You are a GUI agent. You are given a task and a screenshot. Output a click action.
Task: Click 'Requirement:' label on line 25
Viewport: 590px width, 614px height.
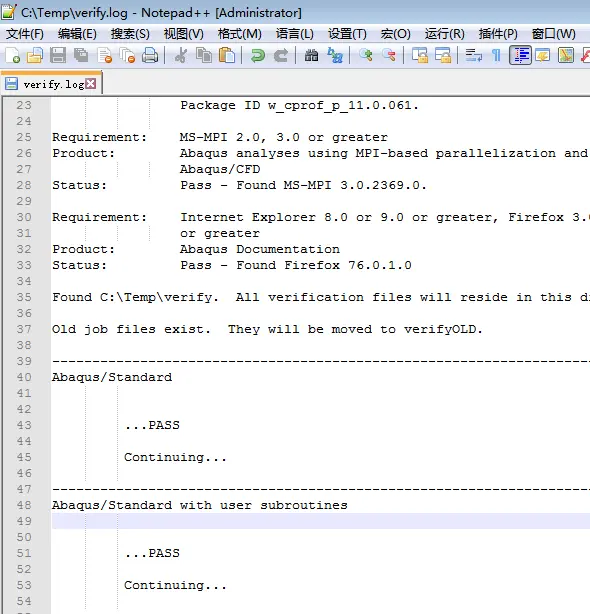(x=99, y=137)
